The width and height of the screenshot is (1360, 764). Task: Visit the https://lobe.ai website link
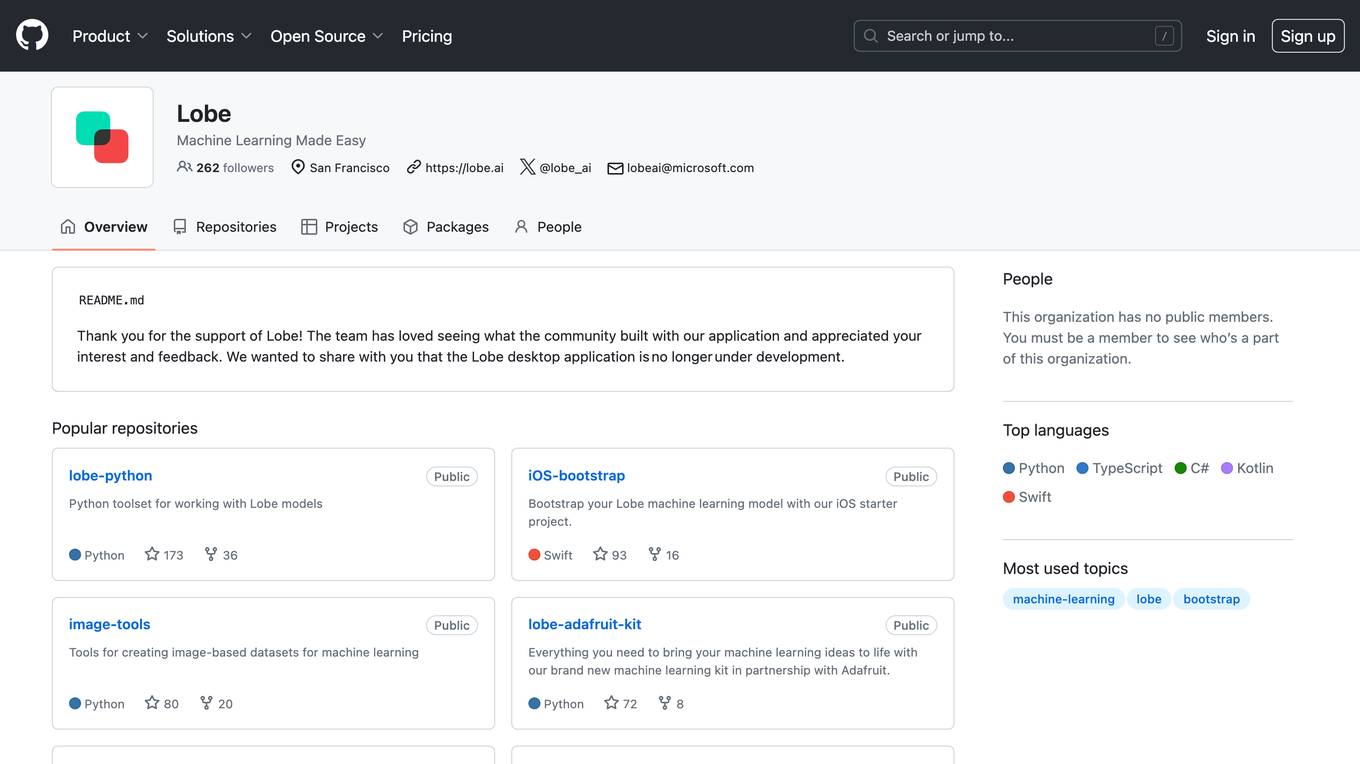coord(464,168)
